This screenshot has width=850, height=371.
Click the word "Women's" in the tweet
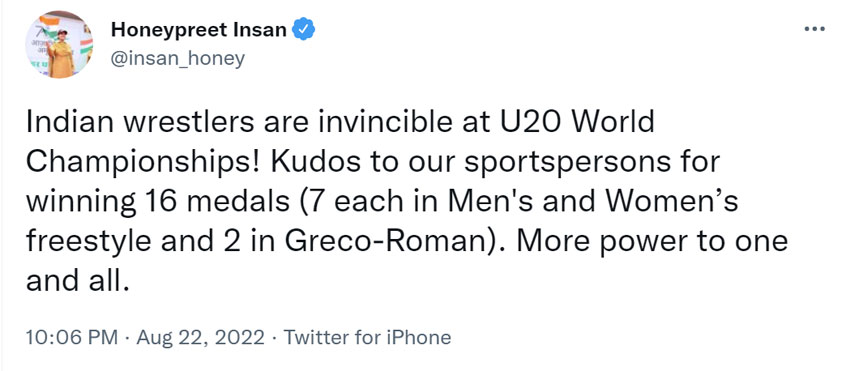click(x=672, y=201)
